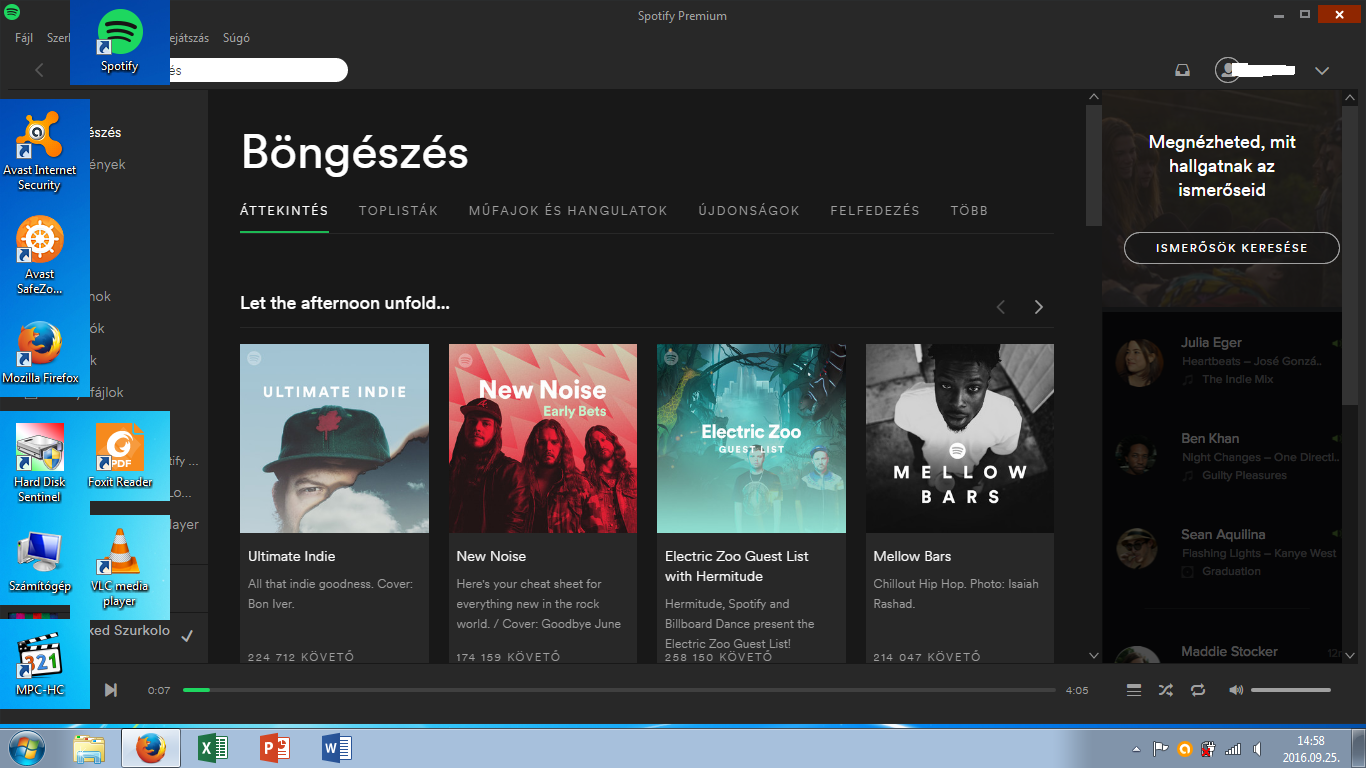Open the Mellow Bars playlist cover

click(960, 438)
